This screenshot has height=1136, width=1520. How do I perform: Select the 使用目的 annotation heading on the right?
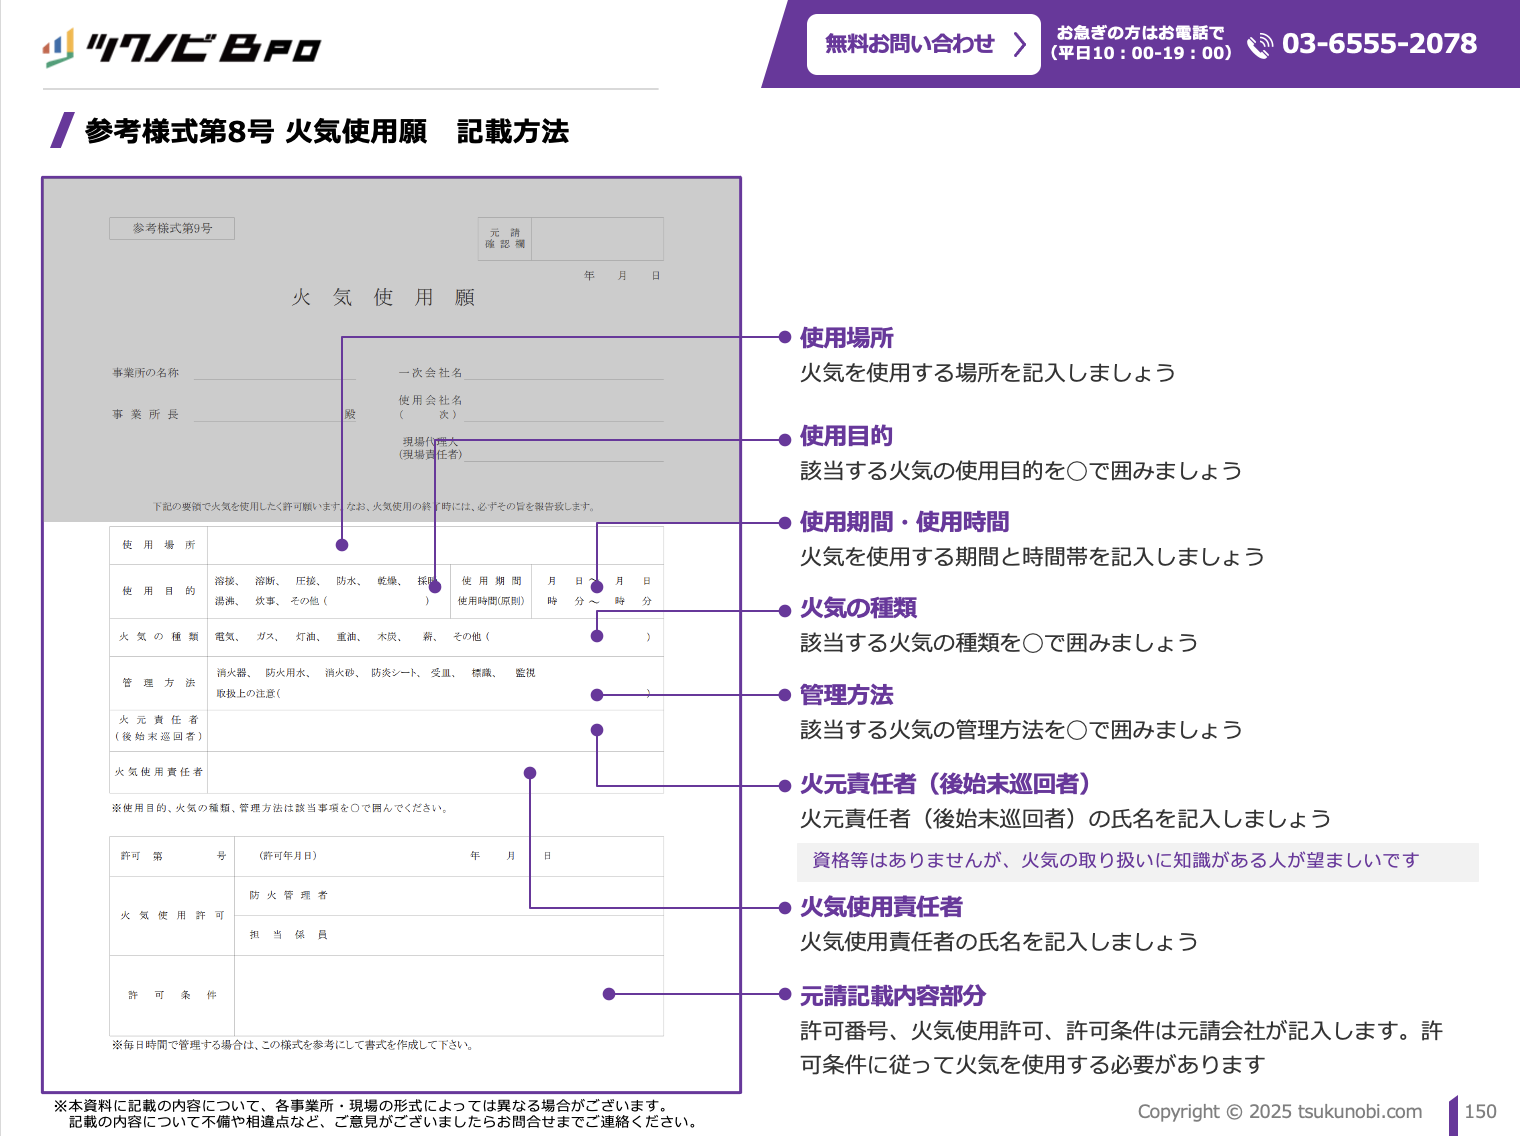coord(846,436)
